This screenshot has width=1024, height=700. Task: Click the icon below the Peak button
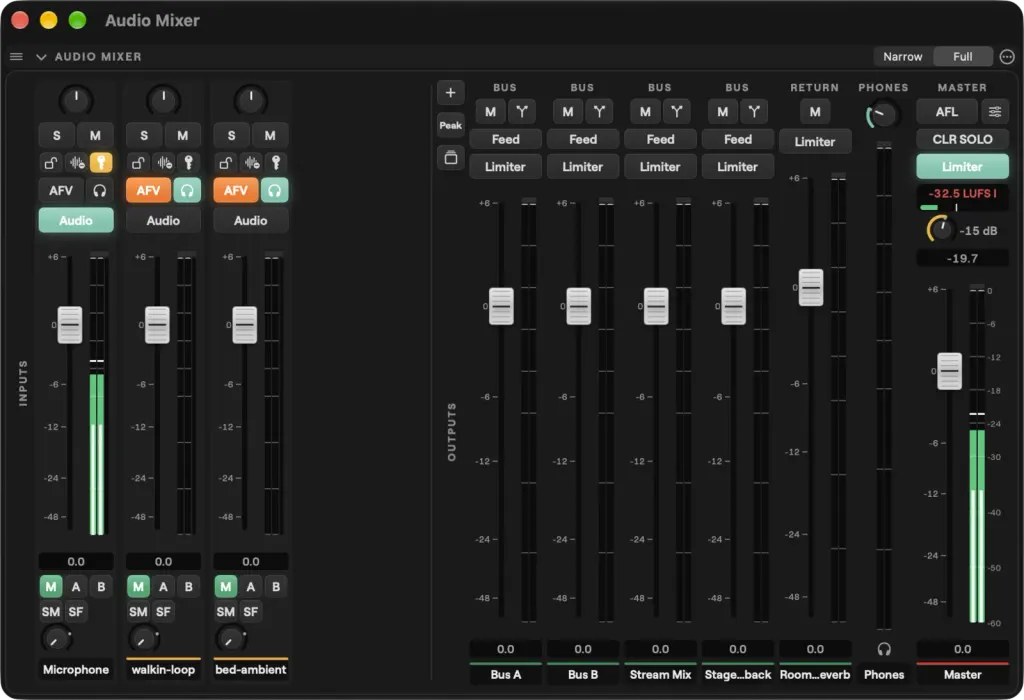point(451,157)
